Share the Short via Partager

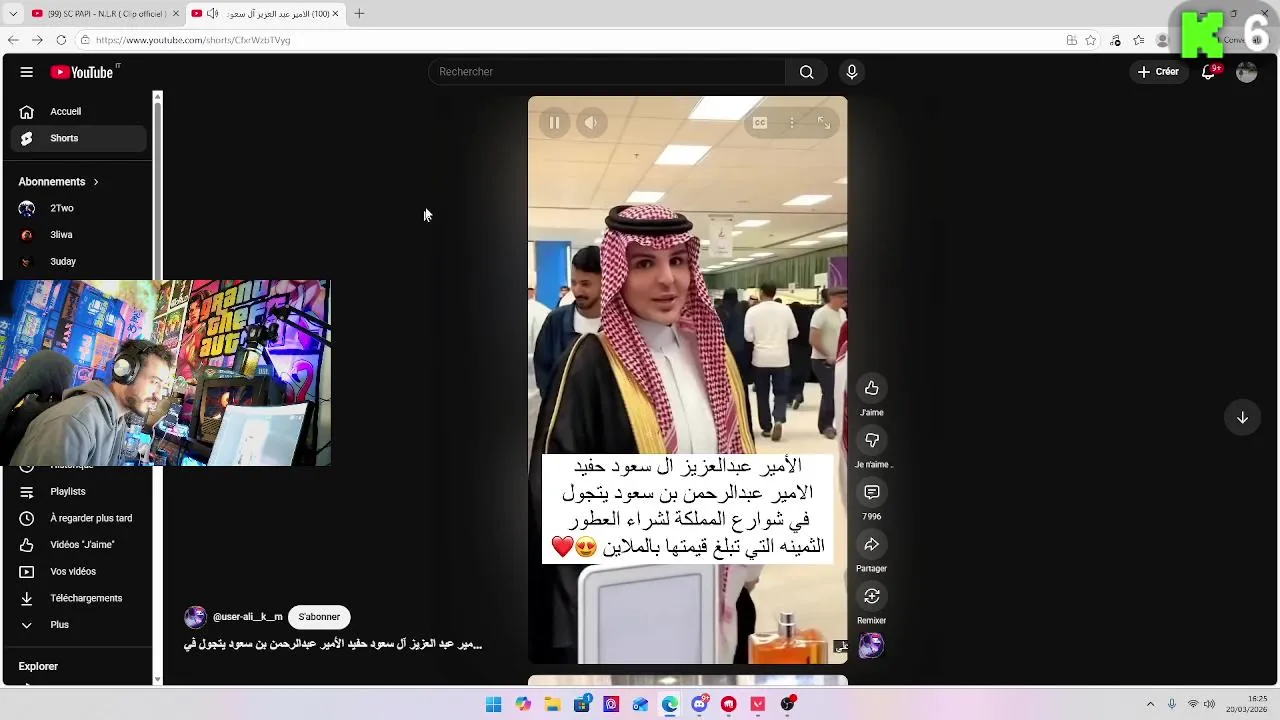(872, 544)
